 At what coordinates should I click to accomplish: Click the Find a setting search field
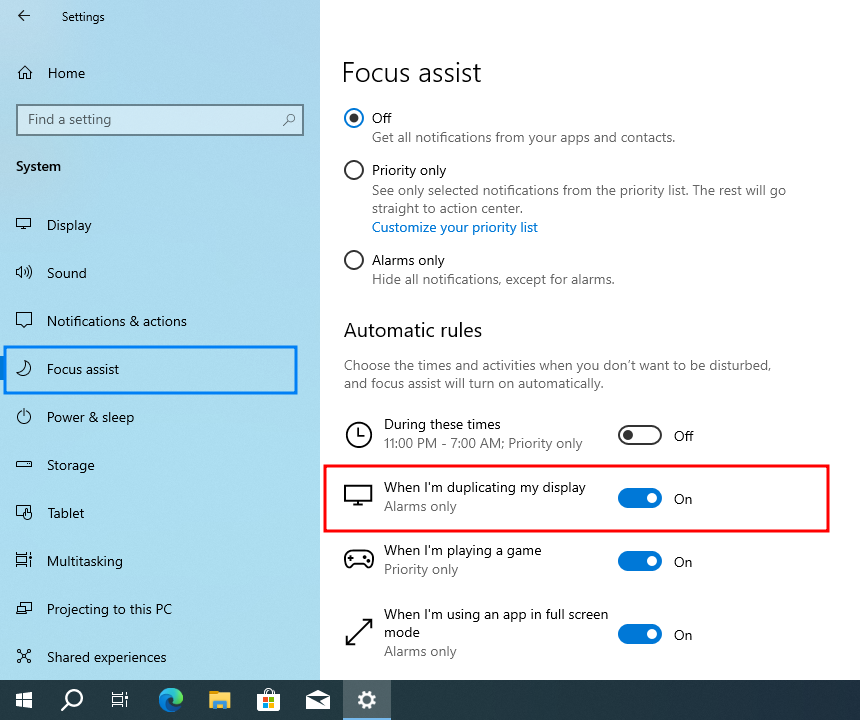tap(160, 120)
